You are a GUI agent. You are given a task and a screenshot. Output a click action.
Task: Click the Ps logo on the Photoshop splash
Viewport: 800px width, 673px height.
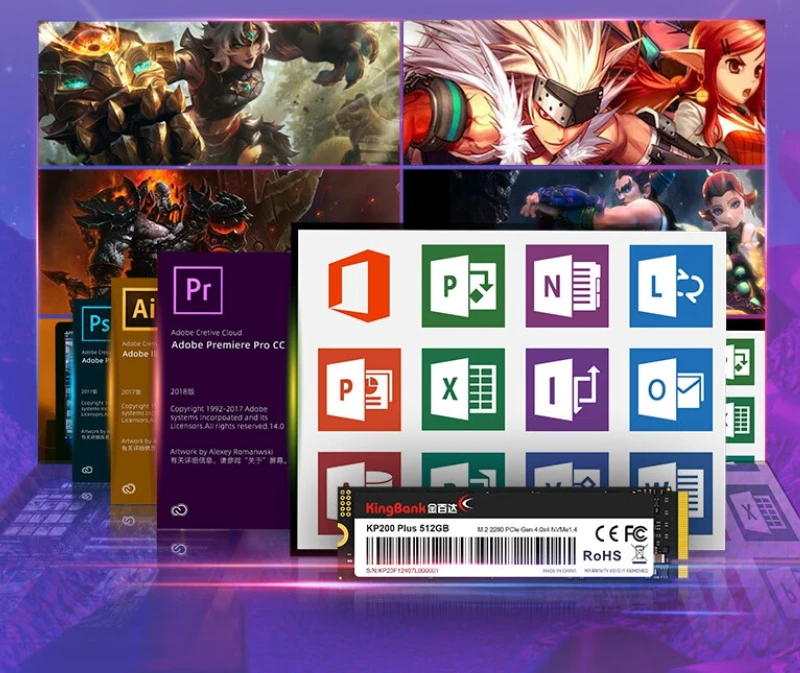[x=96, y=323]
